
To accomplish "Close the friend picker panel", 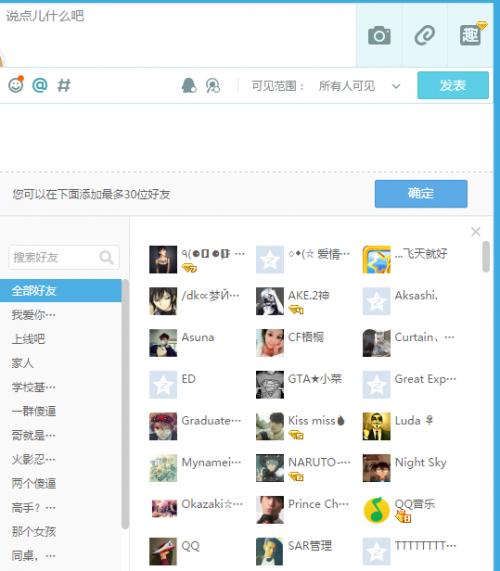I will point(476,232).
